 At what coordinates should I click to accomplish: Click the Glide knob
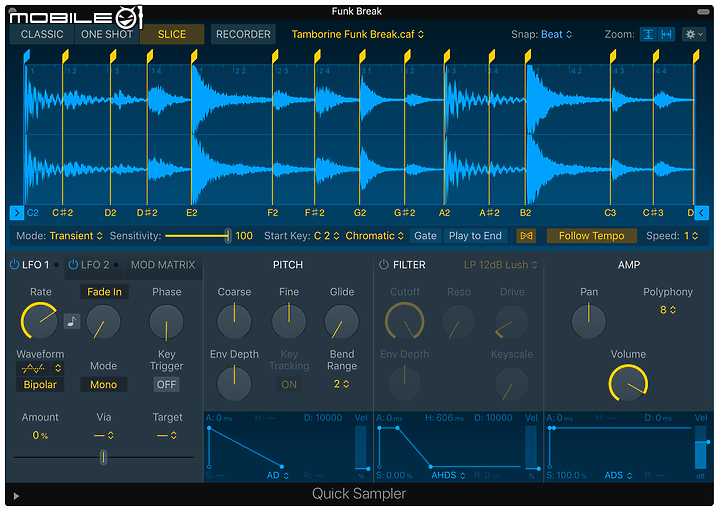(x=342, y=322)
